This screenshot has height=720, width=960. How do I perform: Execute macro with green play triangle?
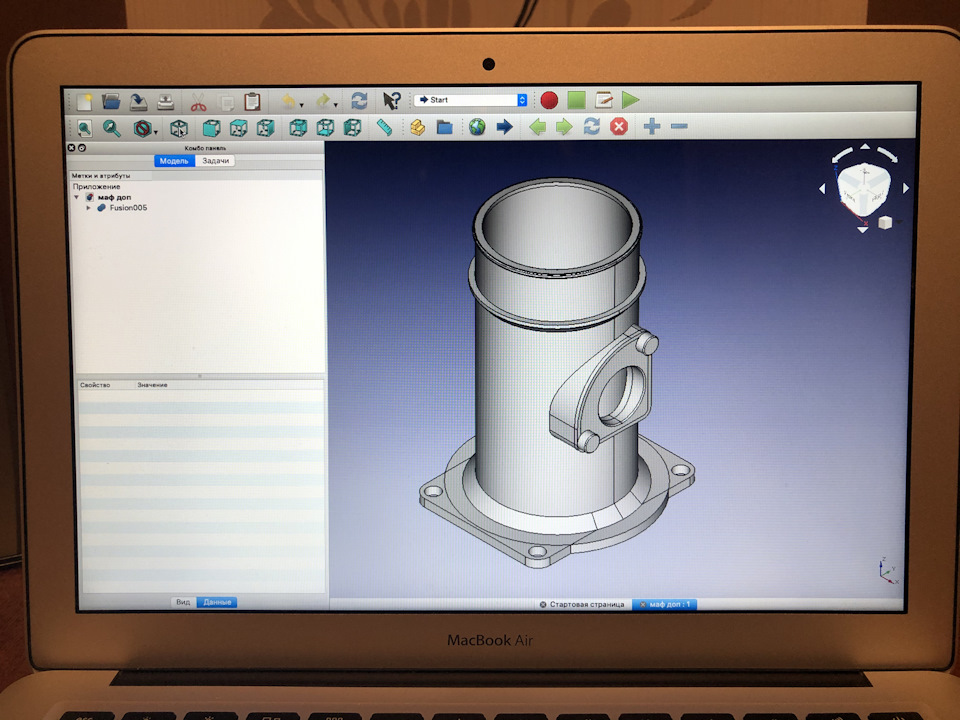pyautogui.click(x=631, y=99)
